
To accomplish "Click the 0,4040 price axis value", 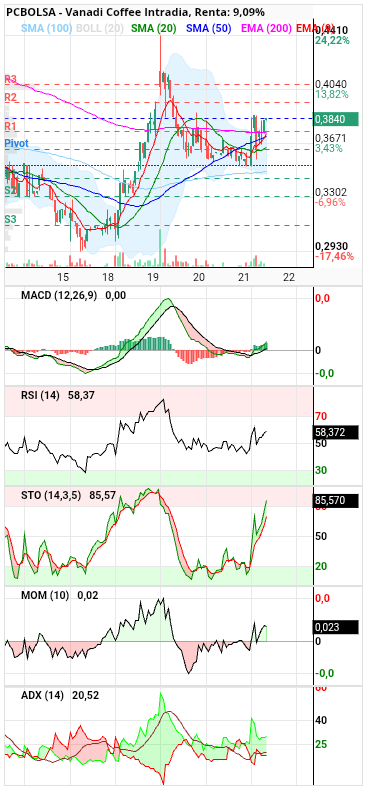I will click(x=330, y=84).
